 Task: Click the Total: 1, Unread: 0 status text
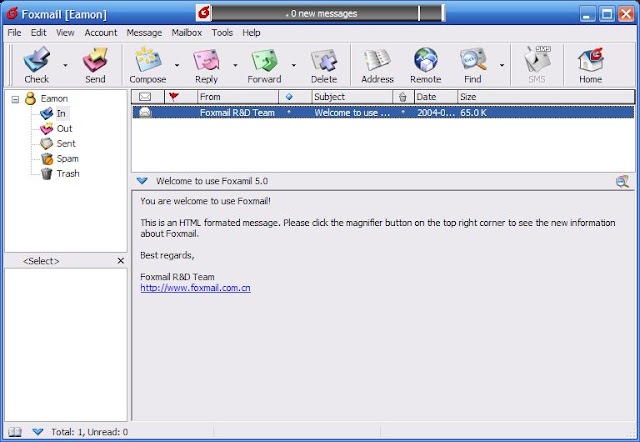point(89,432)
